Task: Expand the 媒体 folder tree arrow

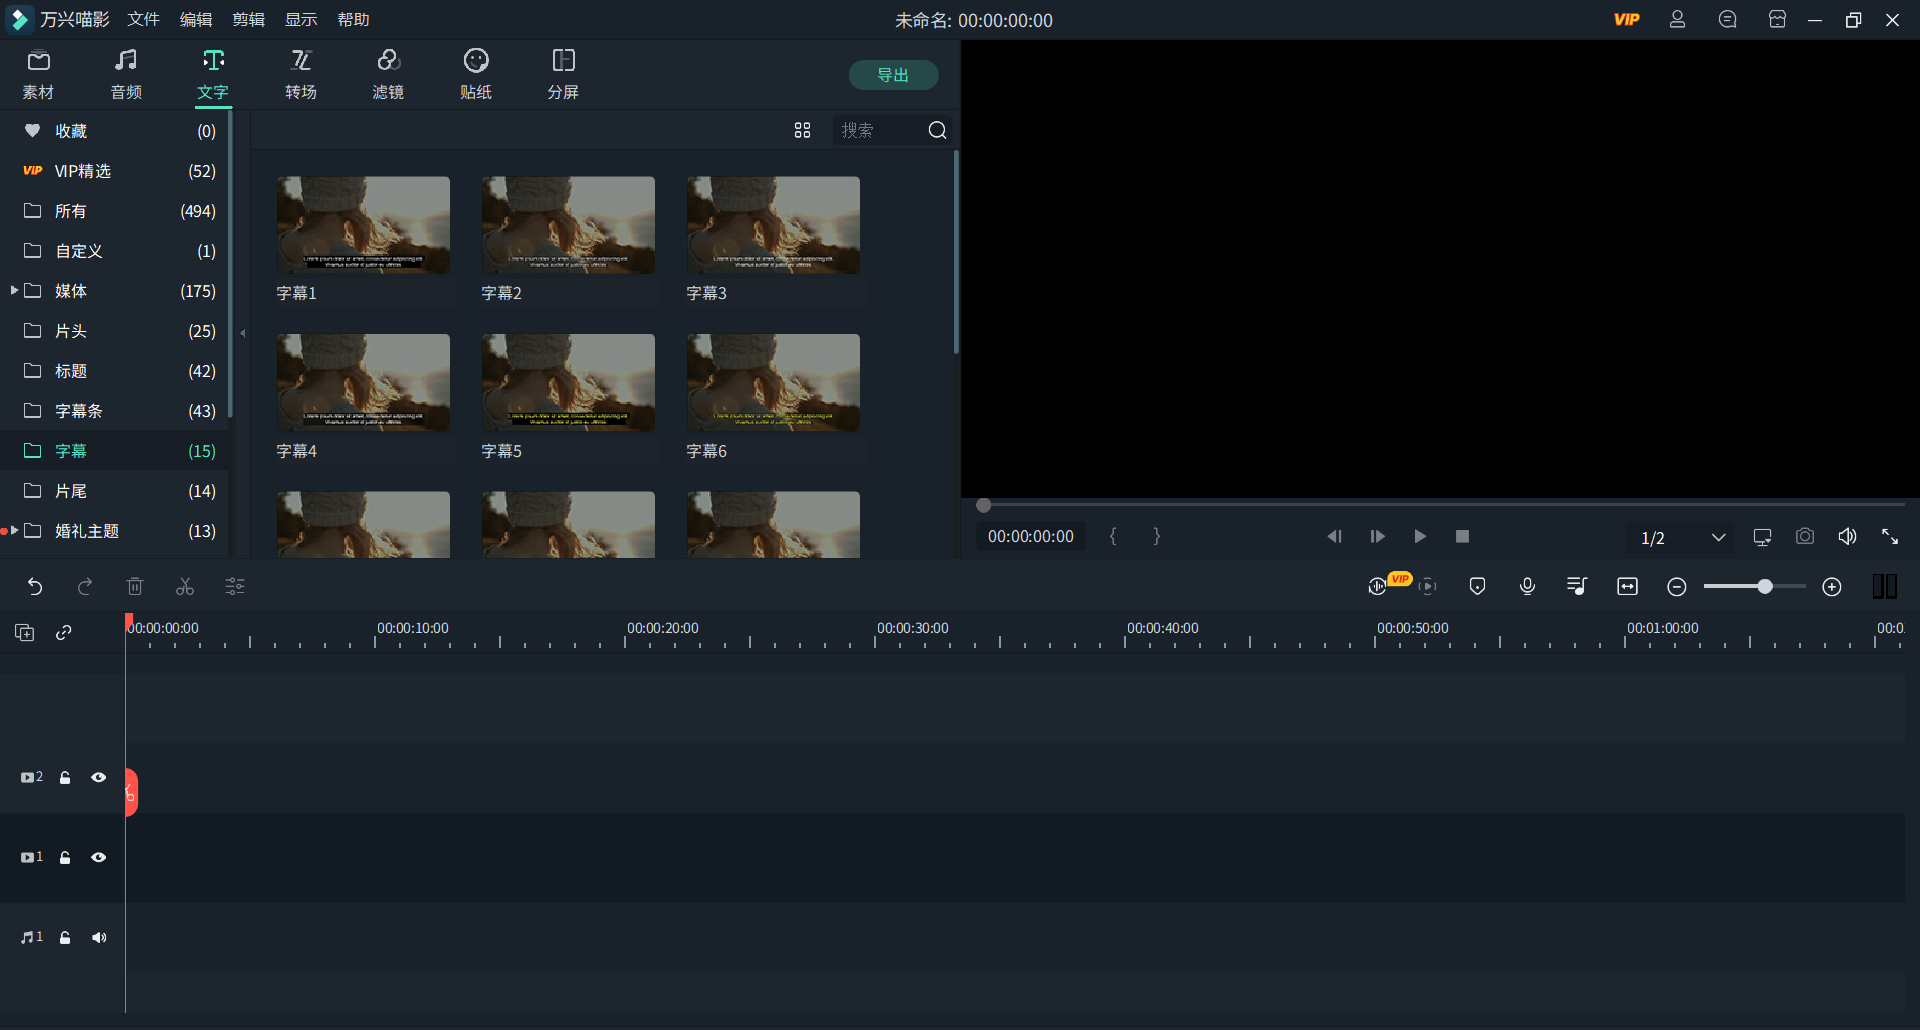Action: coord(14,290)
